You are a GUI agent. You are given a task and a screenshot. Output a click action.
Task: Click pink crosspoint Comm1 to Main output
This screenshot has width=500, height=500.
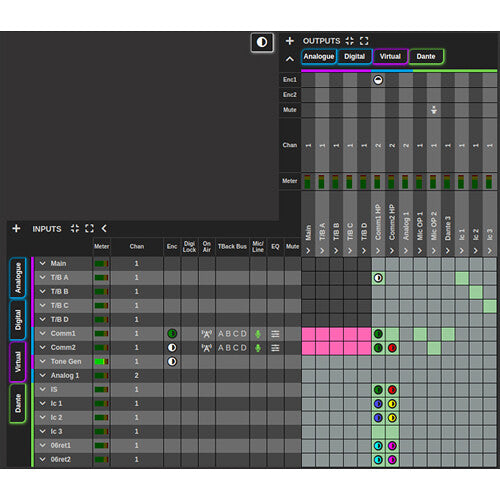click(308, 334)
